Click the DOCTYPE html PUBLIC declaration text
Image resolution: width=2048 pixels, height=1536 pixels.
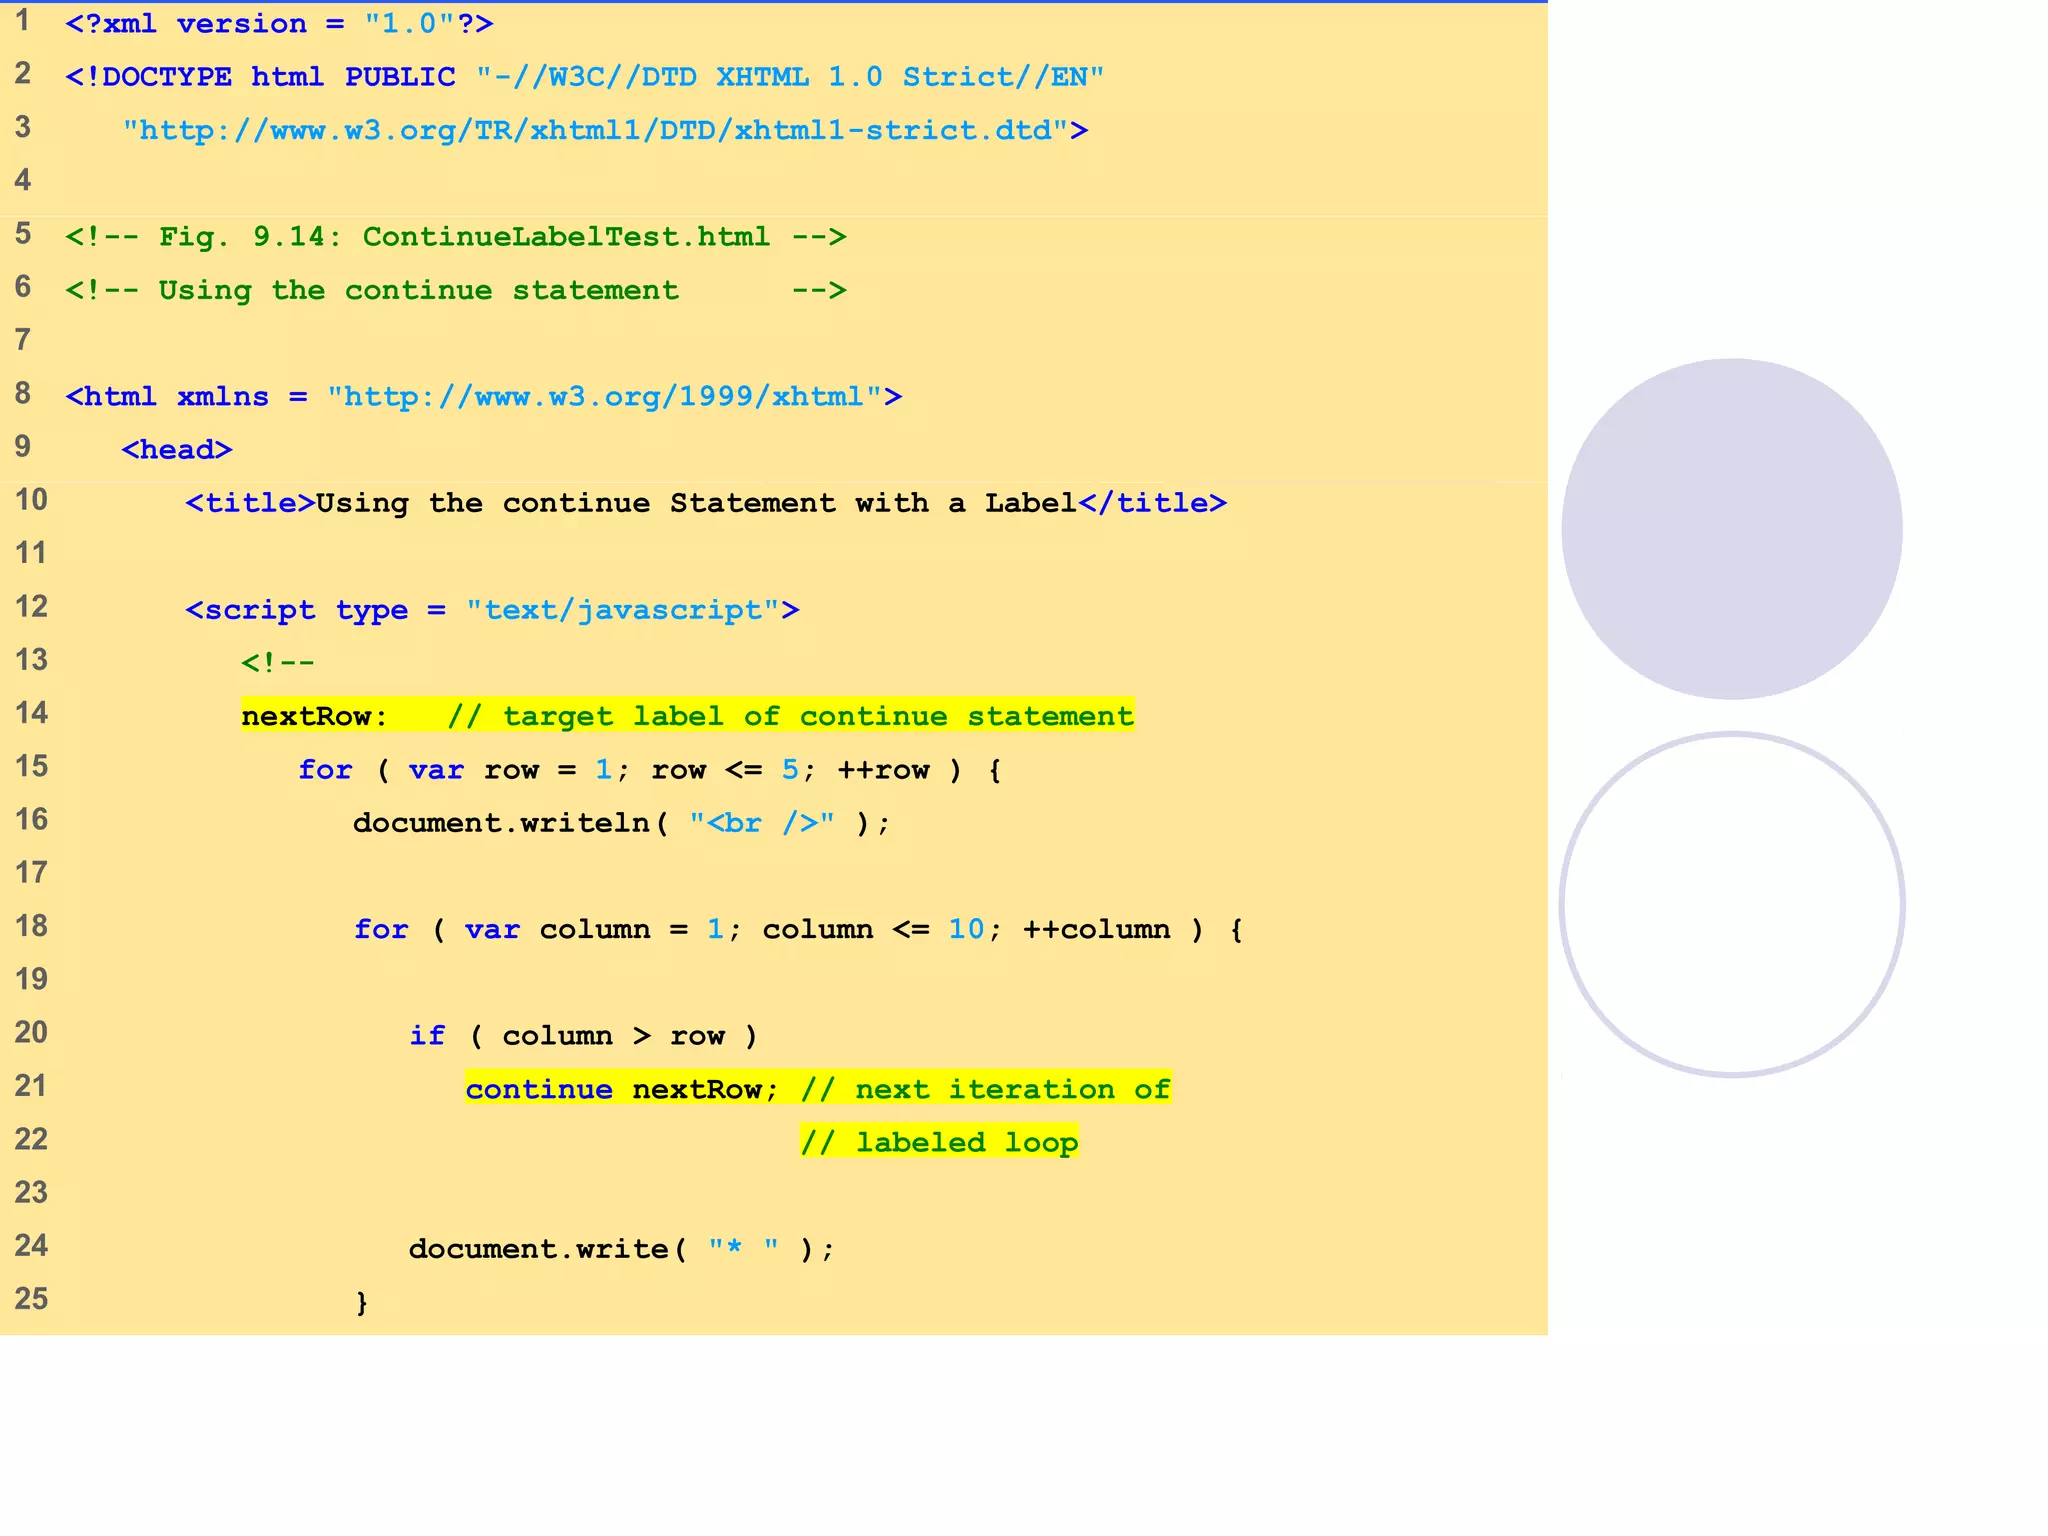tap(584, 77)
